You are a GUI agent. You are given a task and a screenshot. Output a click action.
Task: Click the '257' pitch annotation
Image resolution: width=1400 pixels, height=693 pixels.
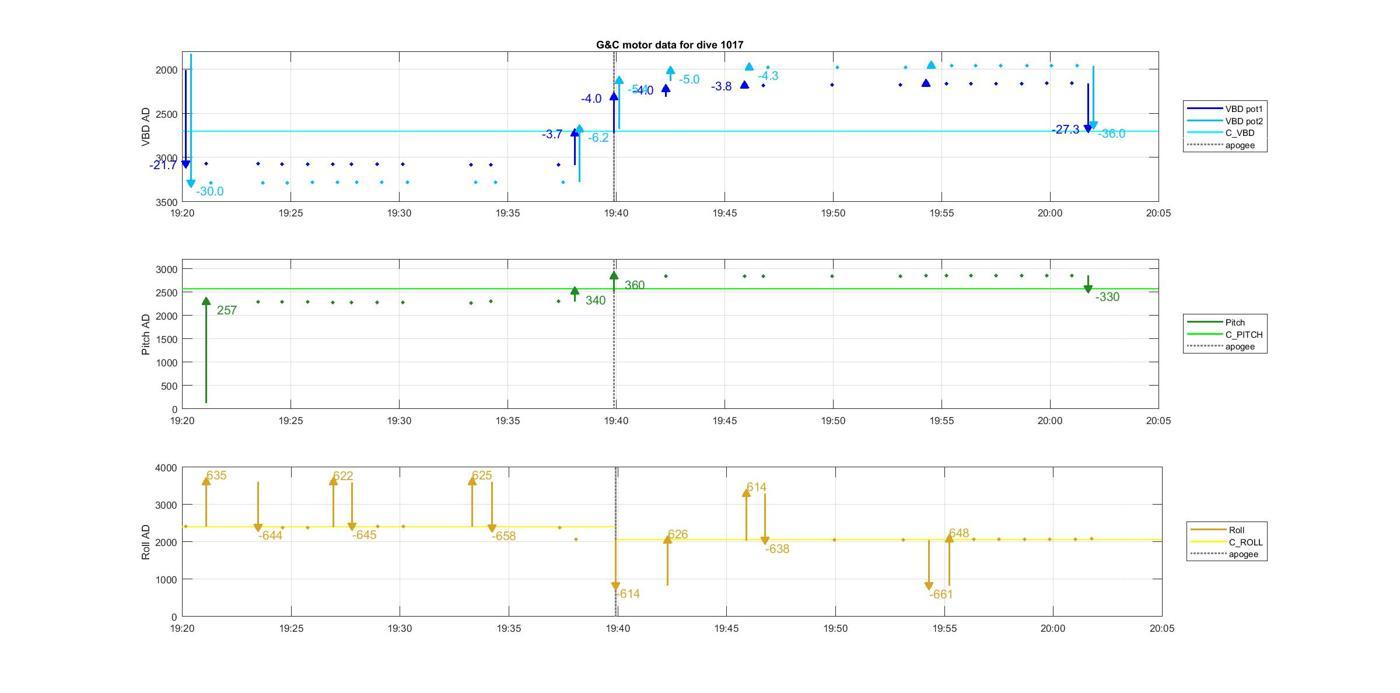[x=227, y=311]
